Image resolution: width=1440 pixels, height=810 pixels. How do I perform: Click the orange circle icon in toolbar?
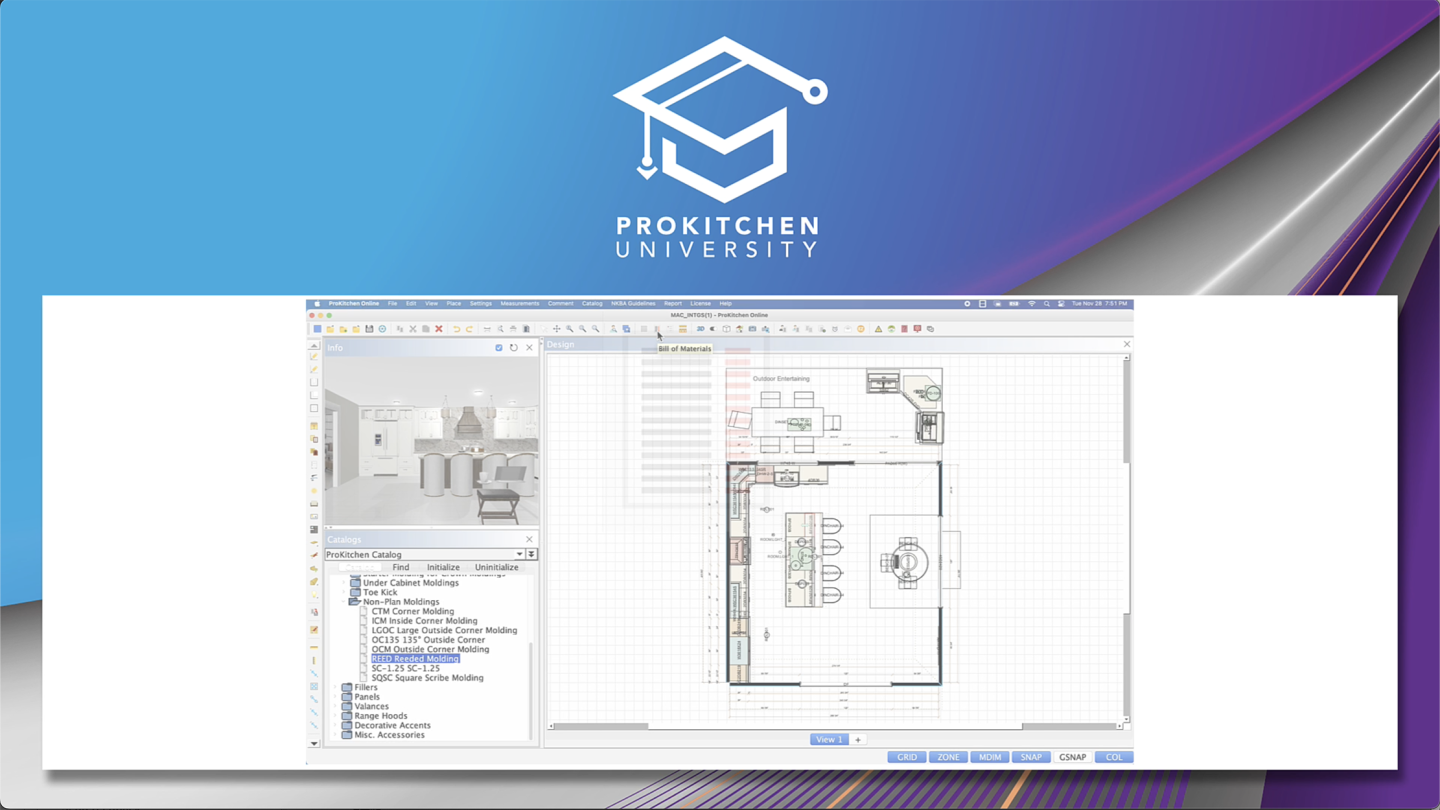[861, 329]
